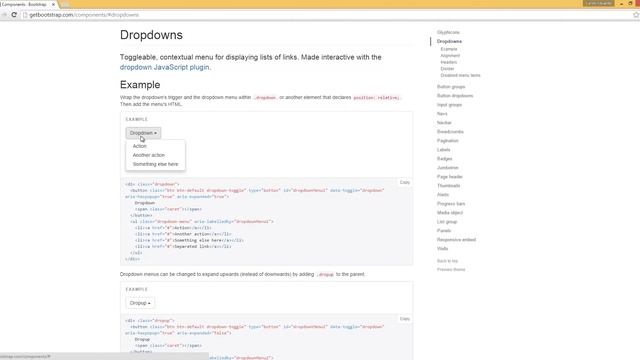640x360 pixels.
Task: Click the Dropdowns page heading
Action: tap(151, 35)
